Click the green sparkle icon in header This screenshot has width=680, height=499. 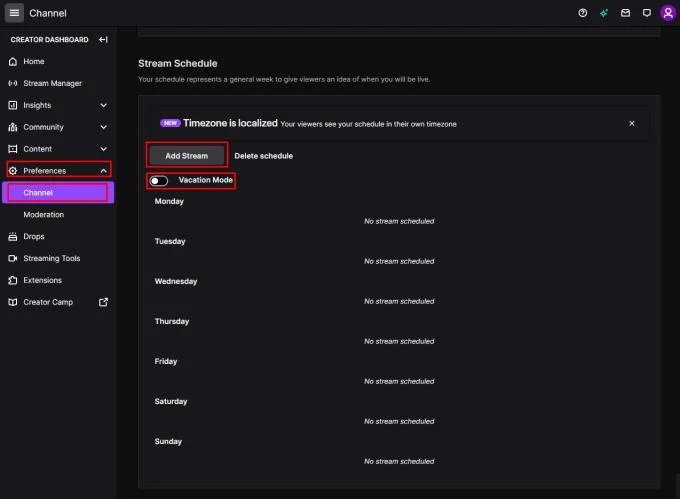[604, 13]
